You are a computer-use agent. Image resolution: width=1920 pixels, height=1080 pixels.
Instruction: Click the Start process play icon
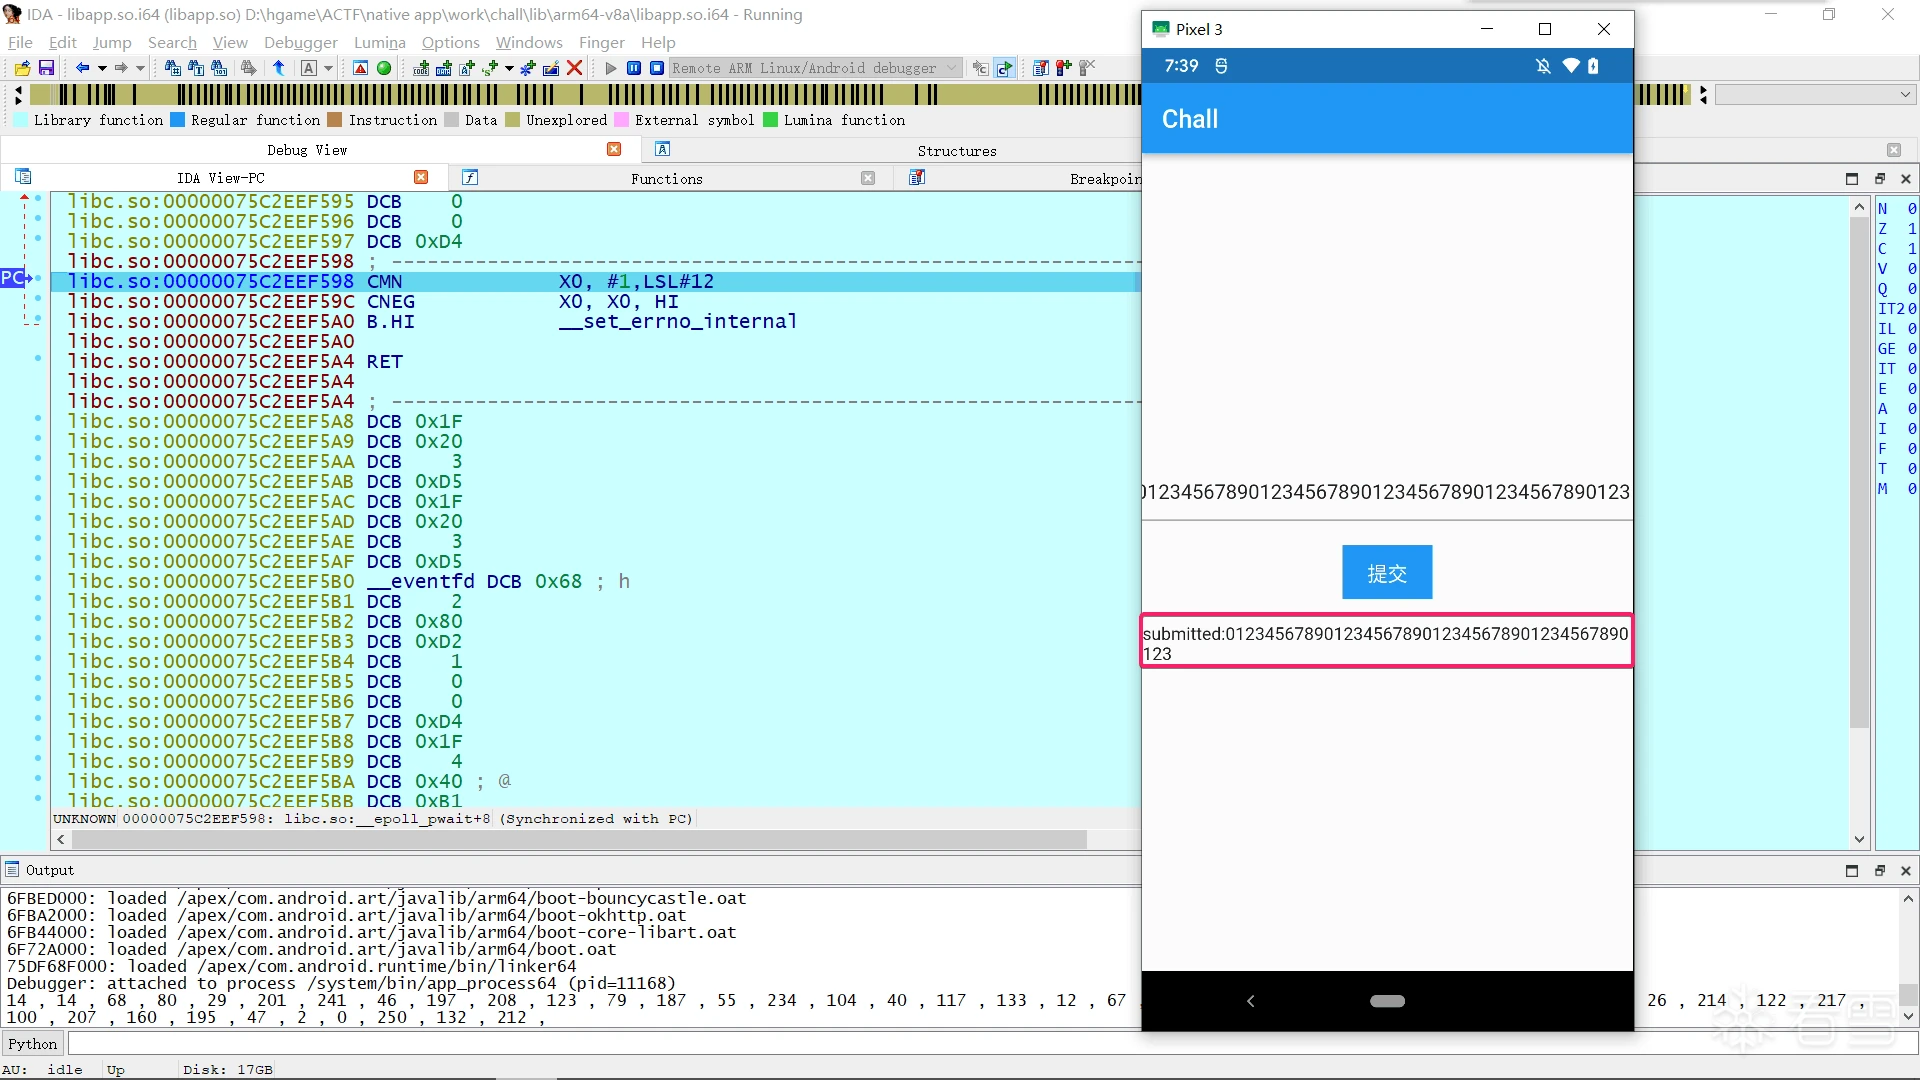[610, 68]
